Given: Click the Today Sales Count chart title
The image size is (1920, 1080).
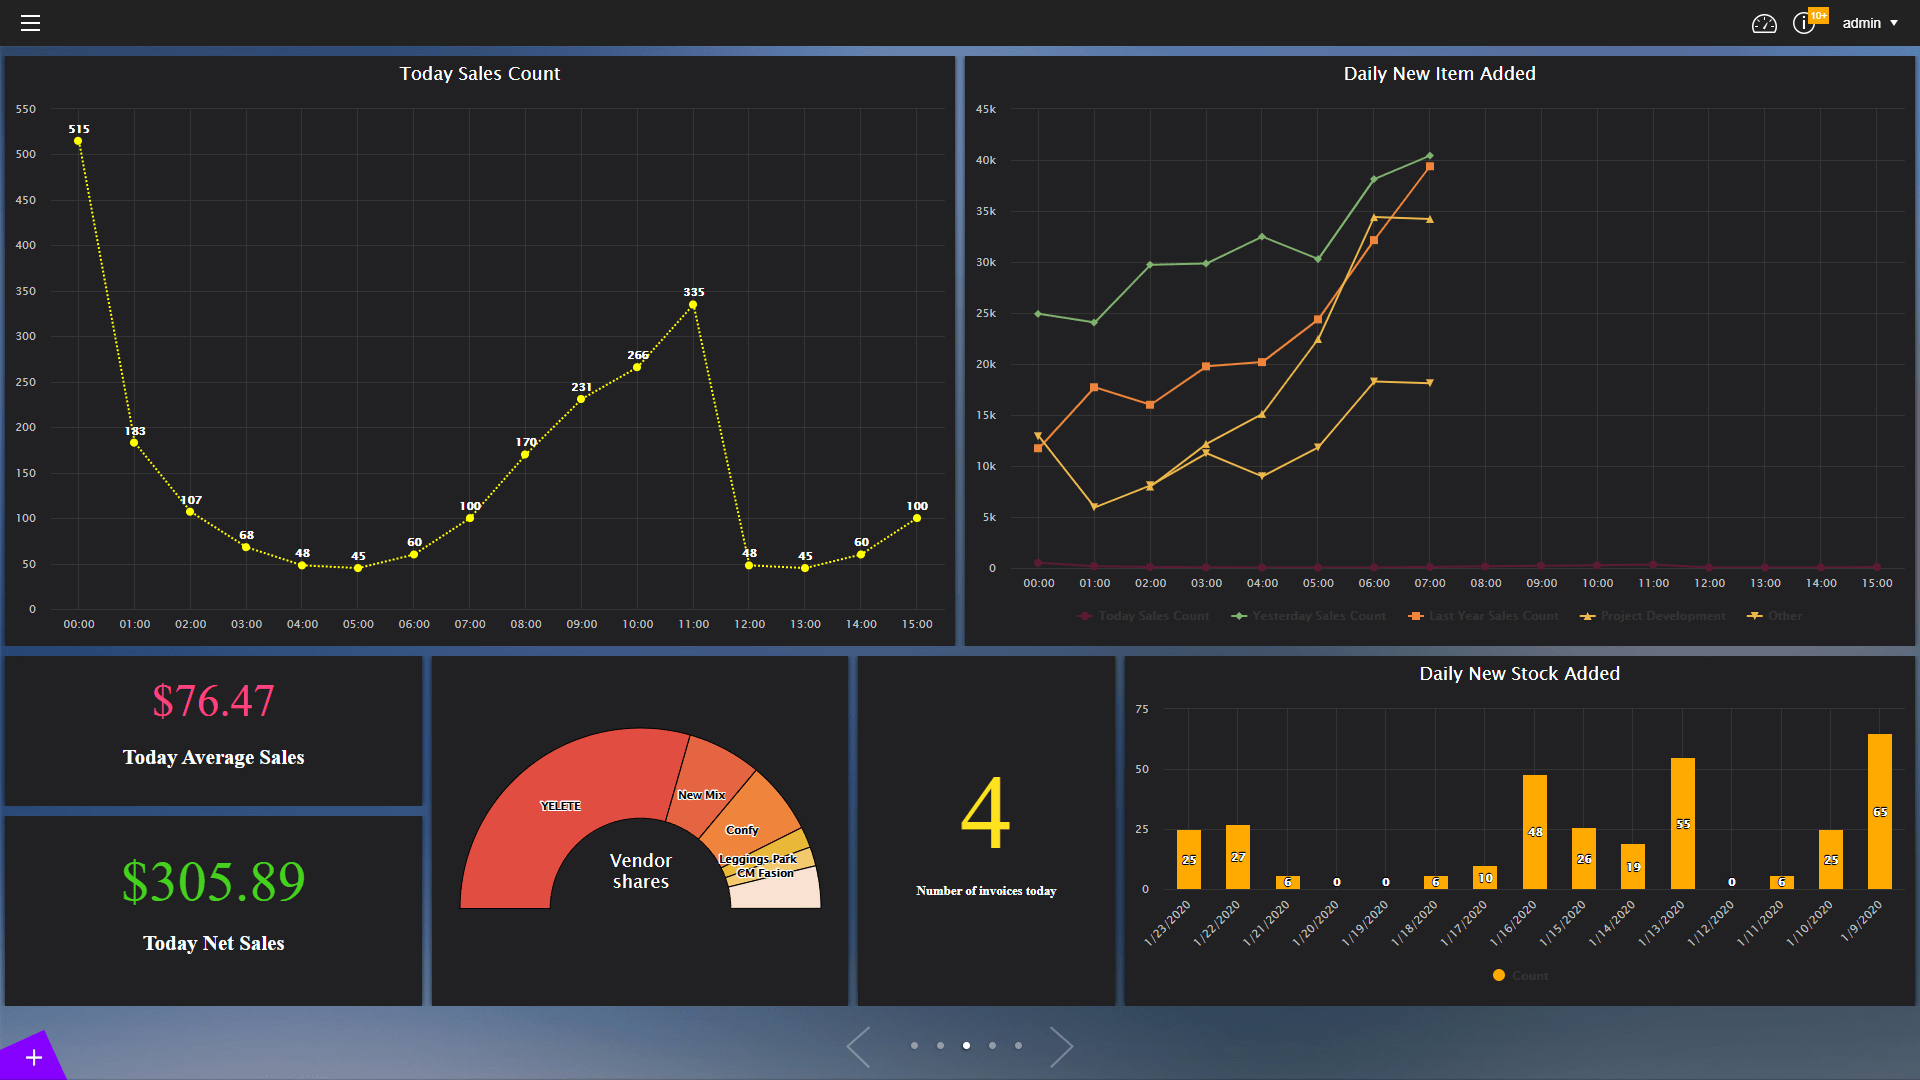Looking at the screenshot, I should (x=480, y=74).
